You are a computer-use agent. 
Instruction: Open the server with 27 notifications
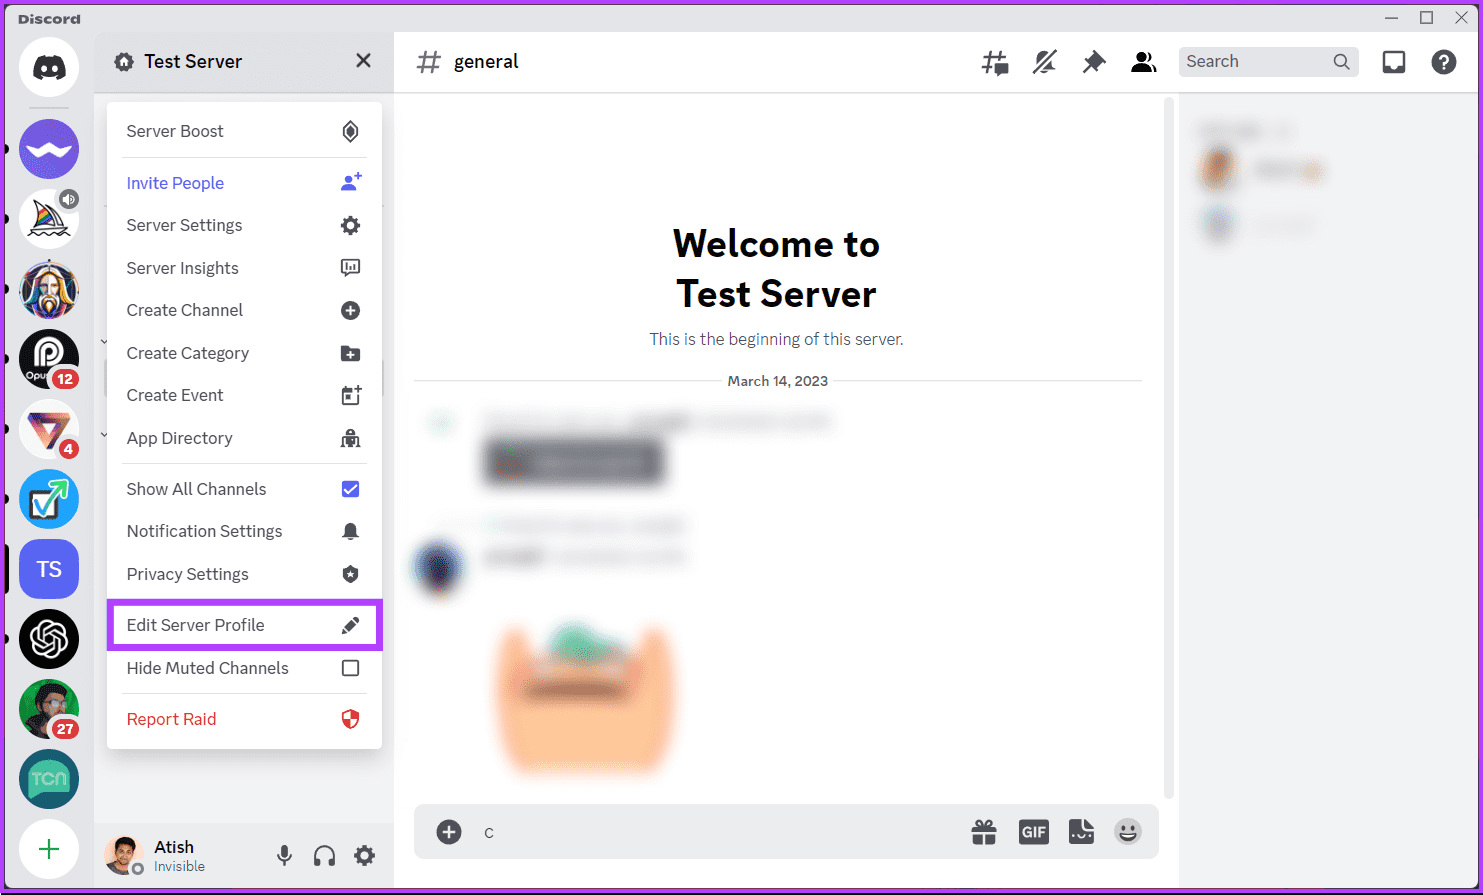[49, 709]
